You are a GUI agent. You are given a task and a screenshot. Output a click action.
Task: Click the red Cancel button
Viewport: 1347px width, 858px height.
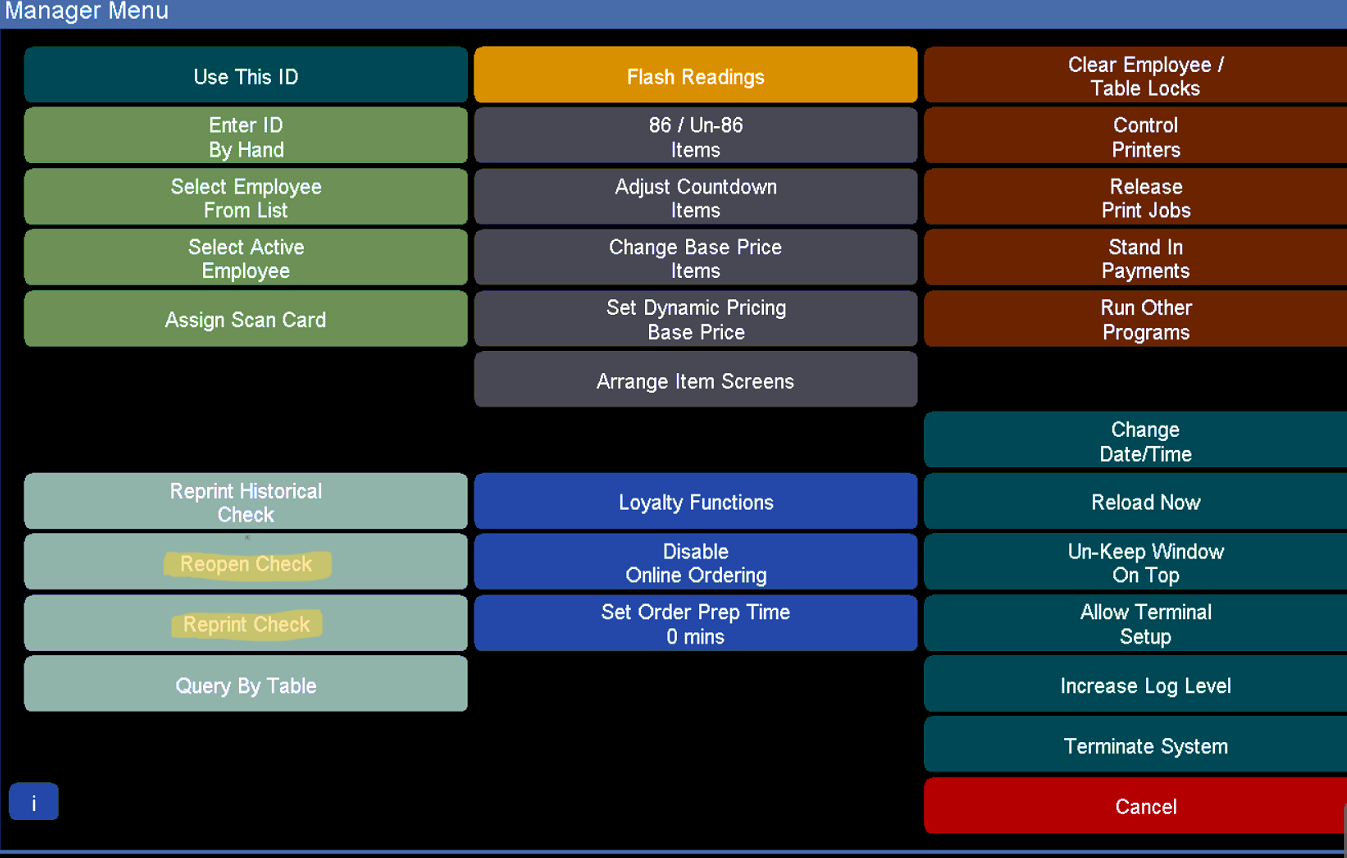(x=1135, y=806)
